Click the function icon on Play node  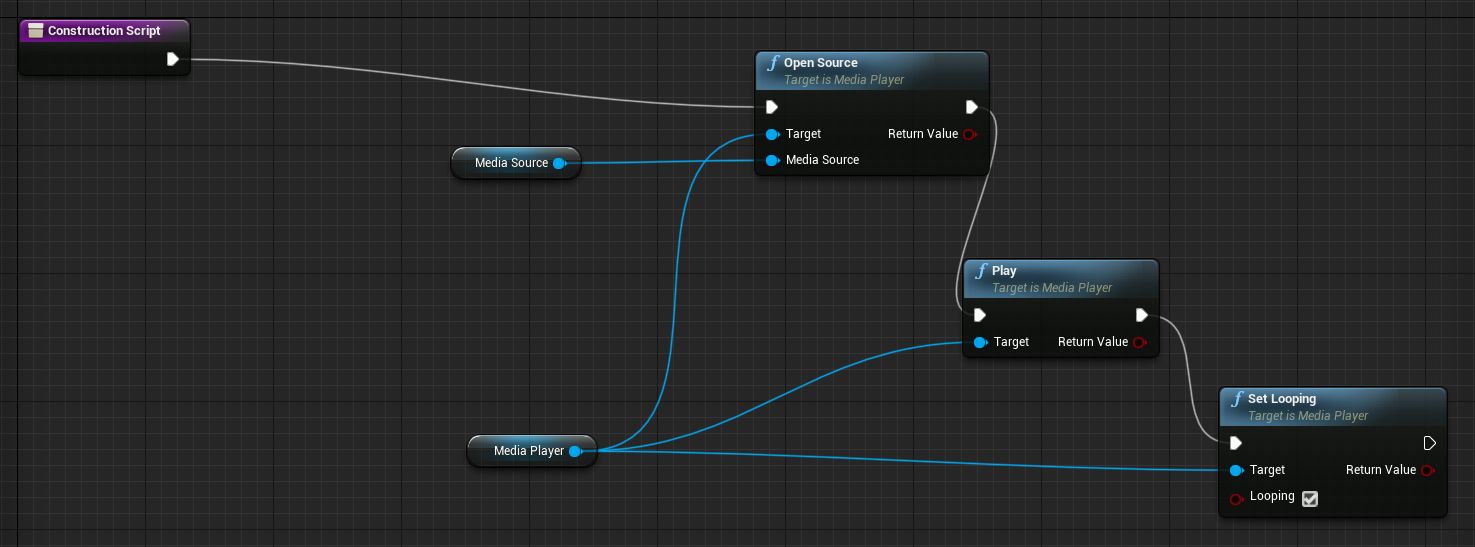tap(980, 271)
